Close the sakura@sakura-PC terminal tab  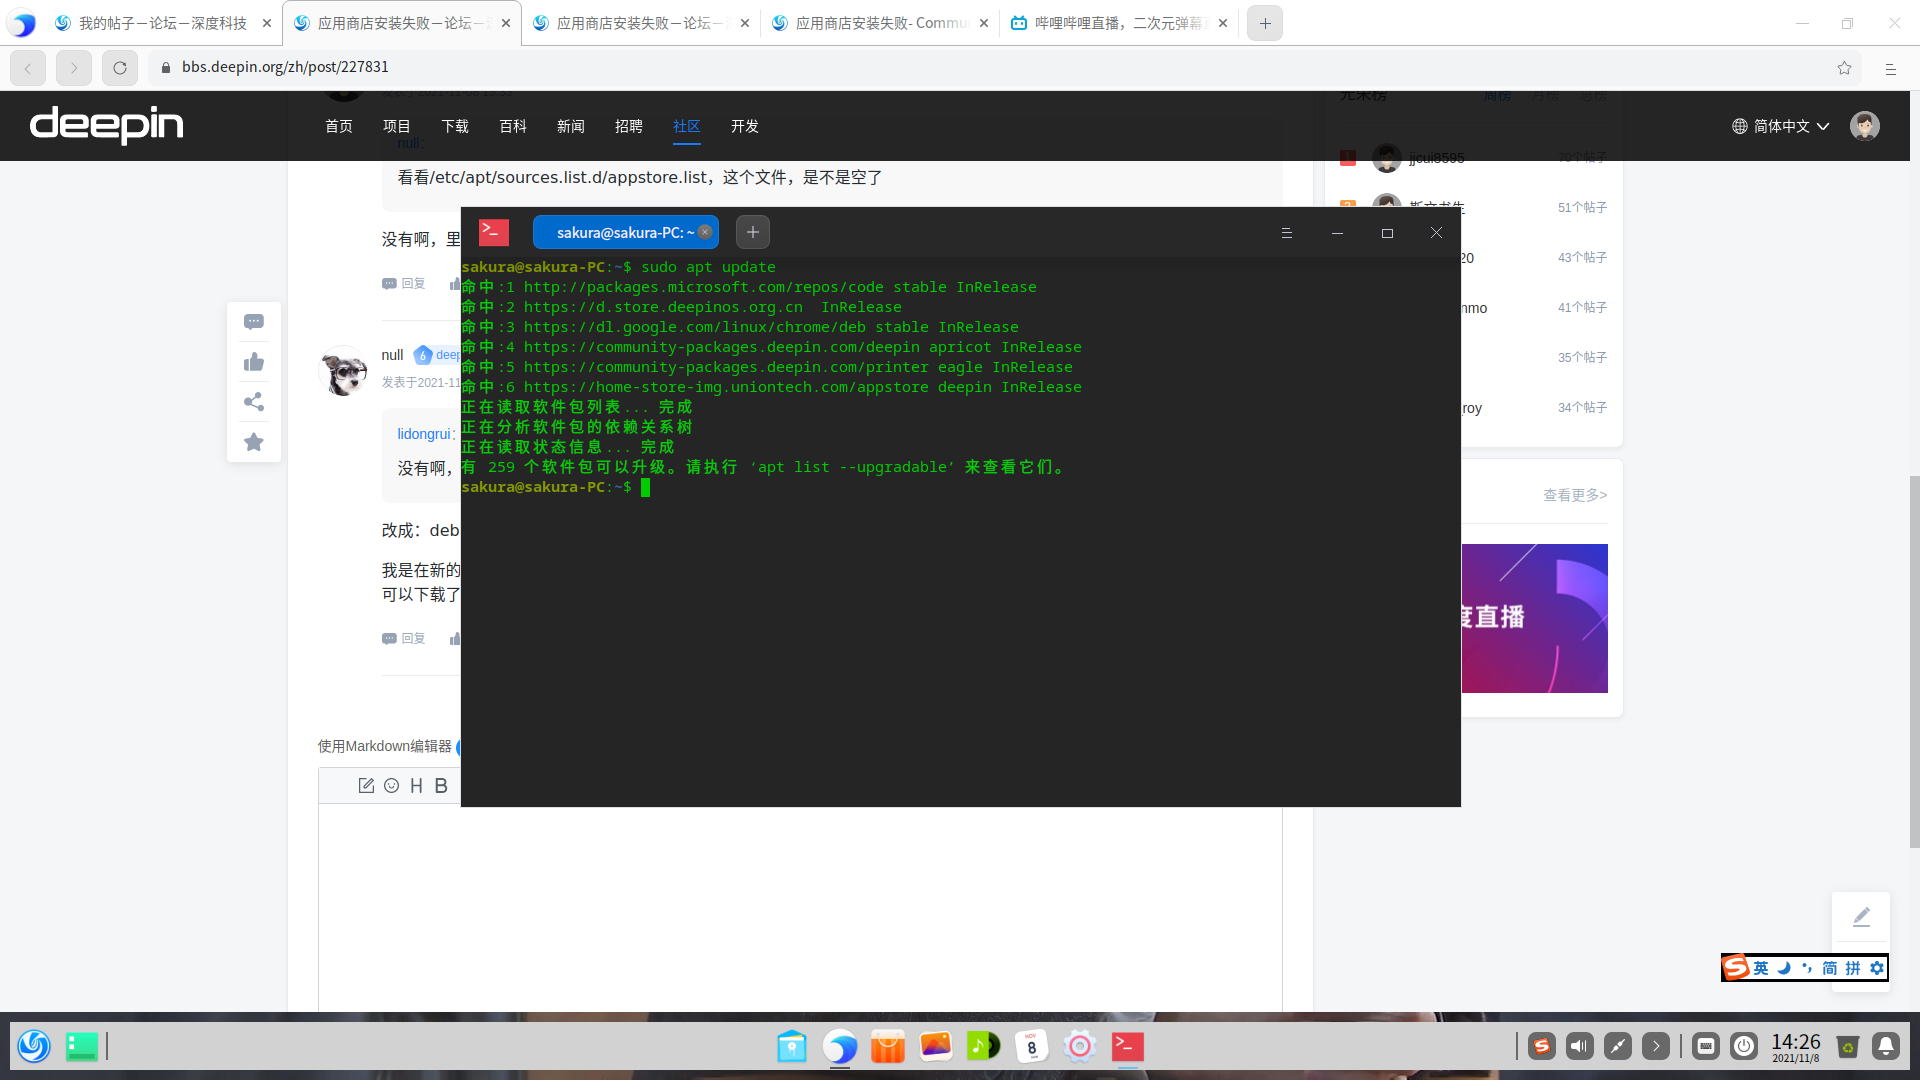pyautogui.click(x=705, y=232)
